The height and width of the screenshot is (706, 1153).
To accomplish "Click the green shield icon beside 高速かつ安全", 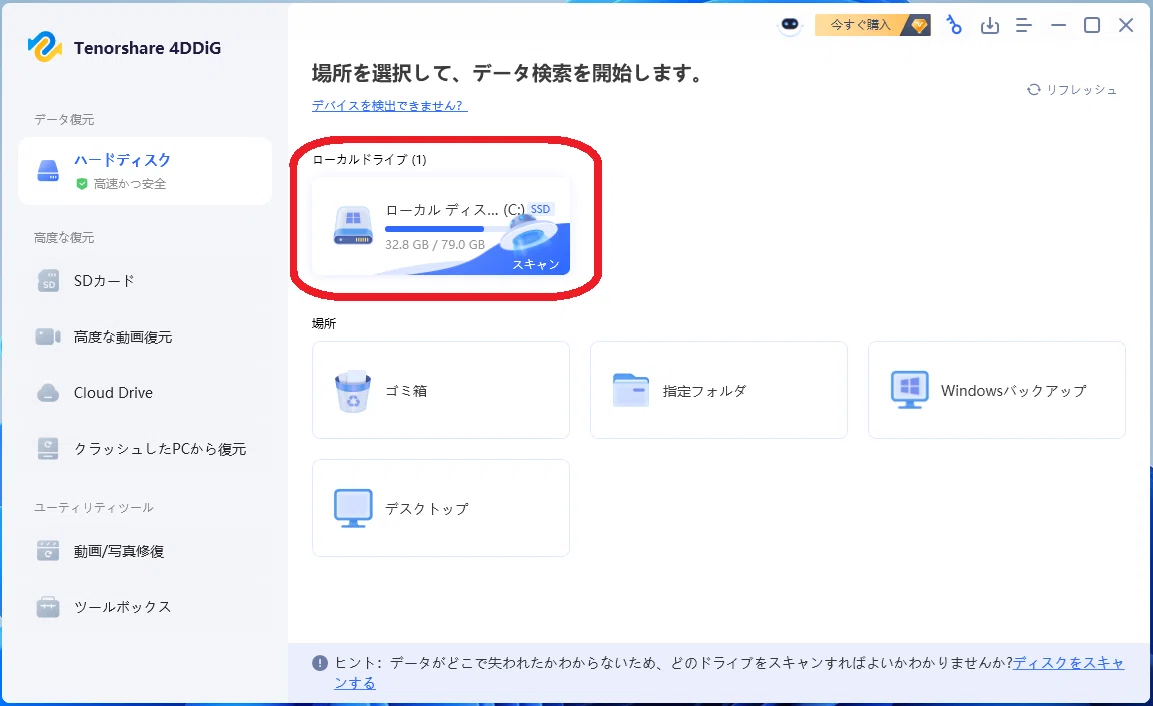I will [82, 184].
